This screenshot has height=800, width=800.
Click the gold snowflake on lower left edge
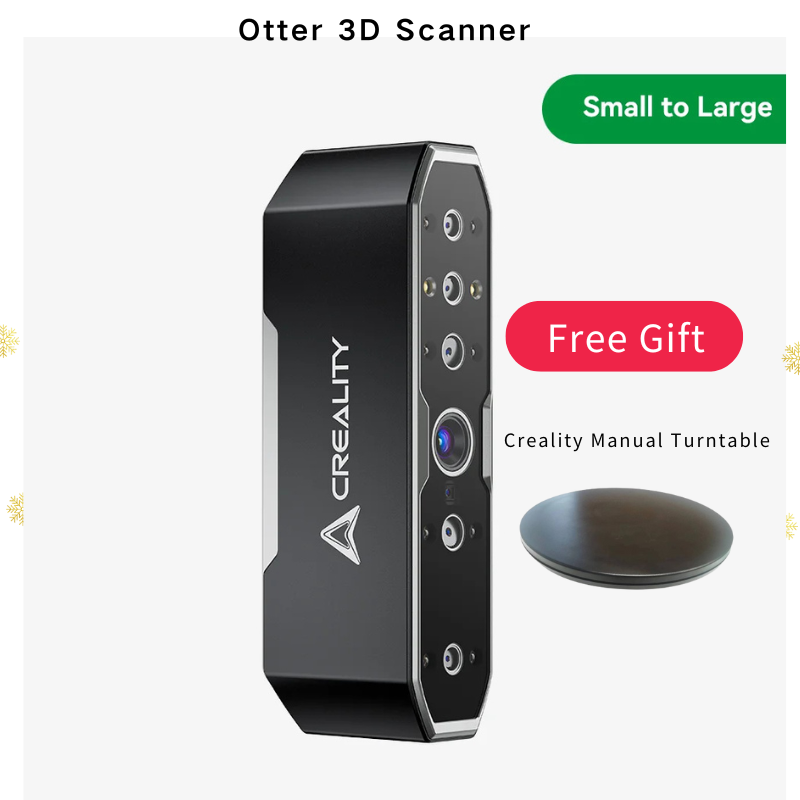click(x=15, y=509)
